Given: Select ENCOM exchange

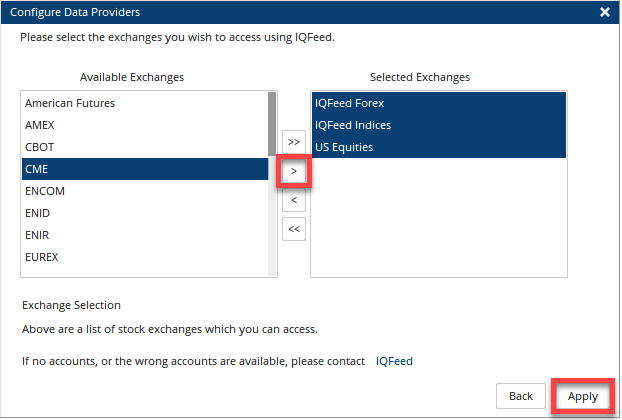Looking at the screenshot, I should [x=145, y=191].
